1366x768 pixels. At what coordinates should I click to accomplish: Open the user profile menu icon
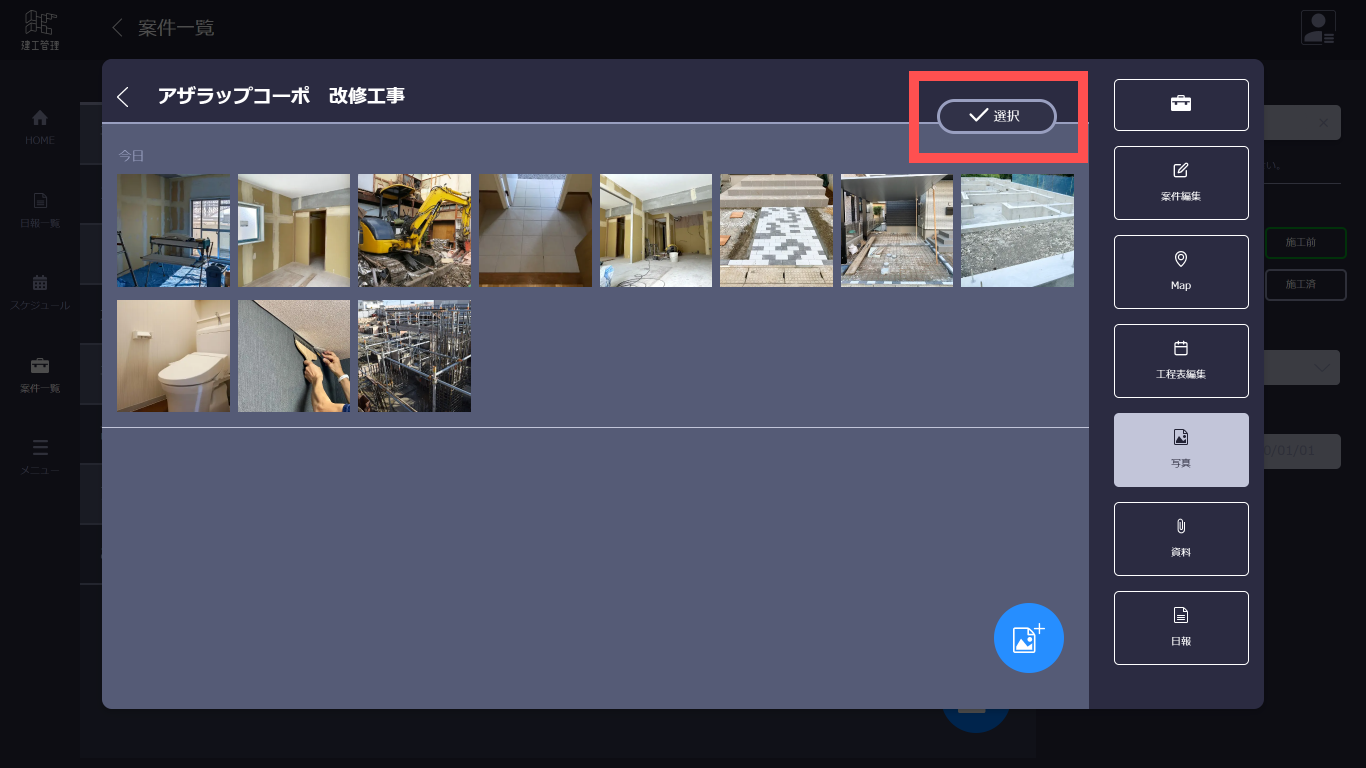pyautogui.click(x=1318, y=27)
